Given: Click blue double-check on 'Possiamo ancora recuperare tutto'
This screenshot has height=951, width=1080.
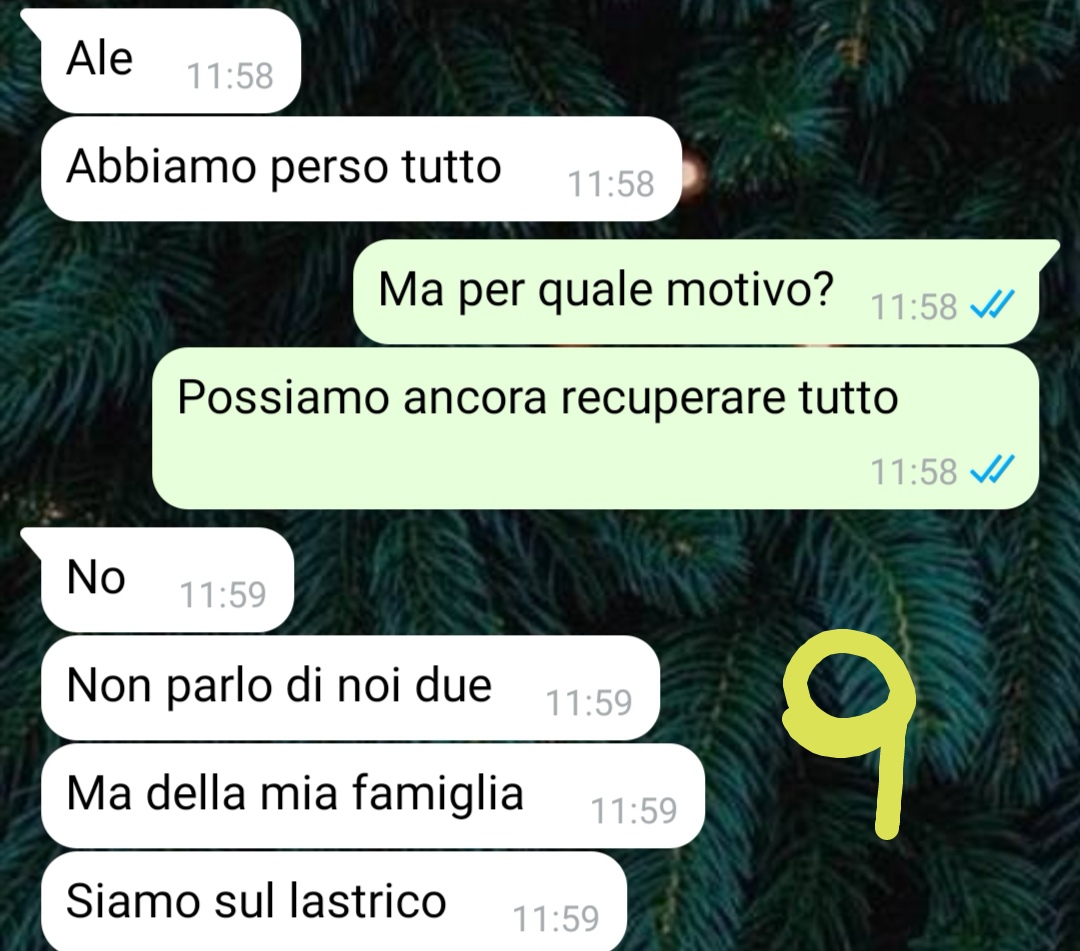Looking at the screenshot, I should tap(992, 470).
